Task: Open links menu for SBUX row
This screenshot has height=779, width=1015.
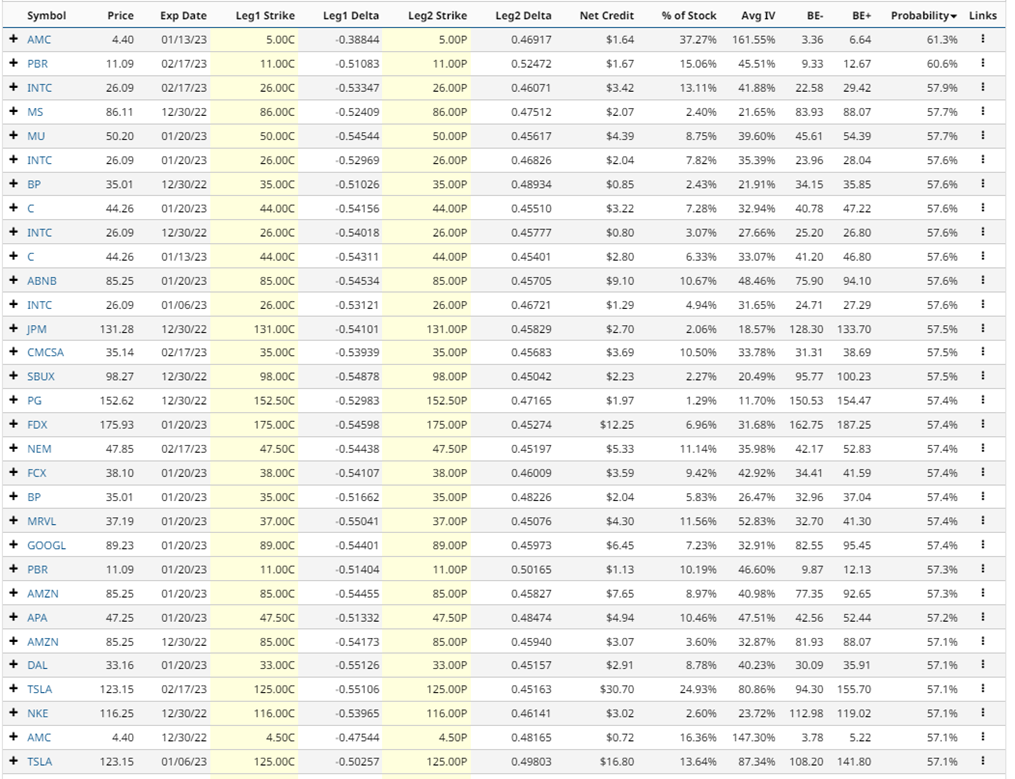Action: pos(983,376)
